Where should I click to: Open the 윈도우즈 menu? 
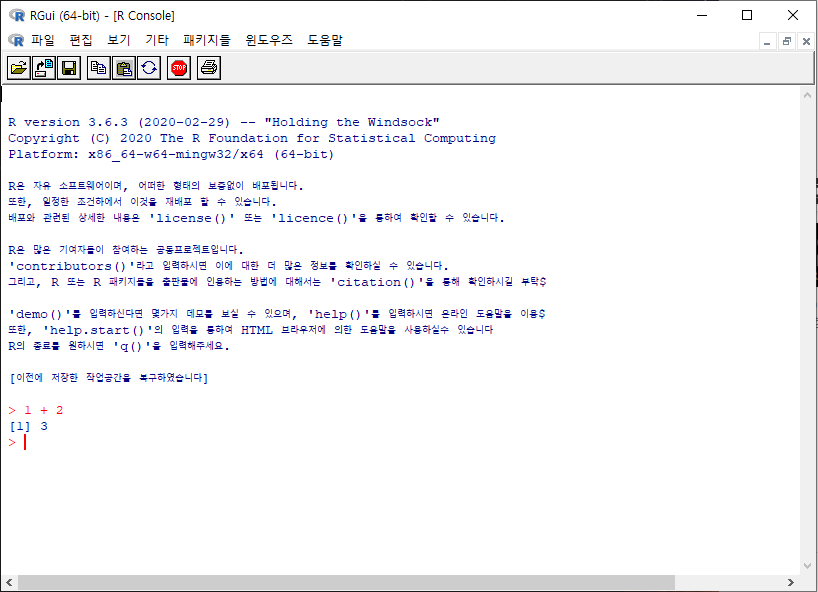coord(269,40)
